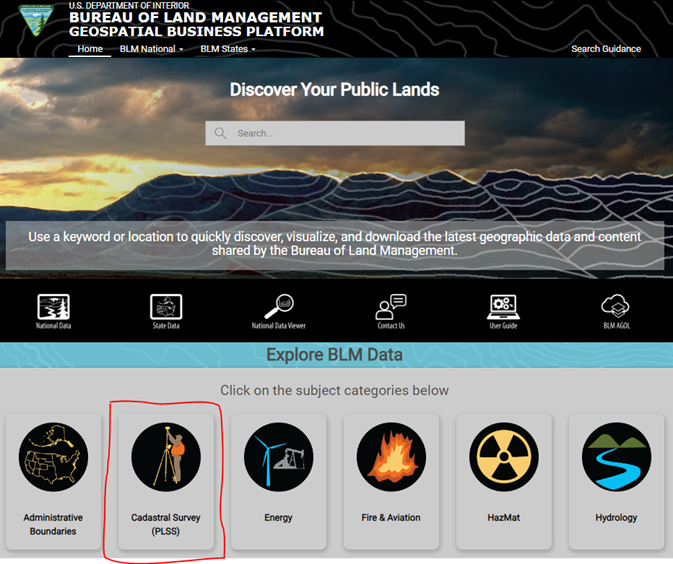Select the HazMat radiation icon
The image size is (673, 564).
click(x=504, y=457)
